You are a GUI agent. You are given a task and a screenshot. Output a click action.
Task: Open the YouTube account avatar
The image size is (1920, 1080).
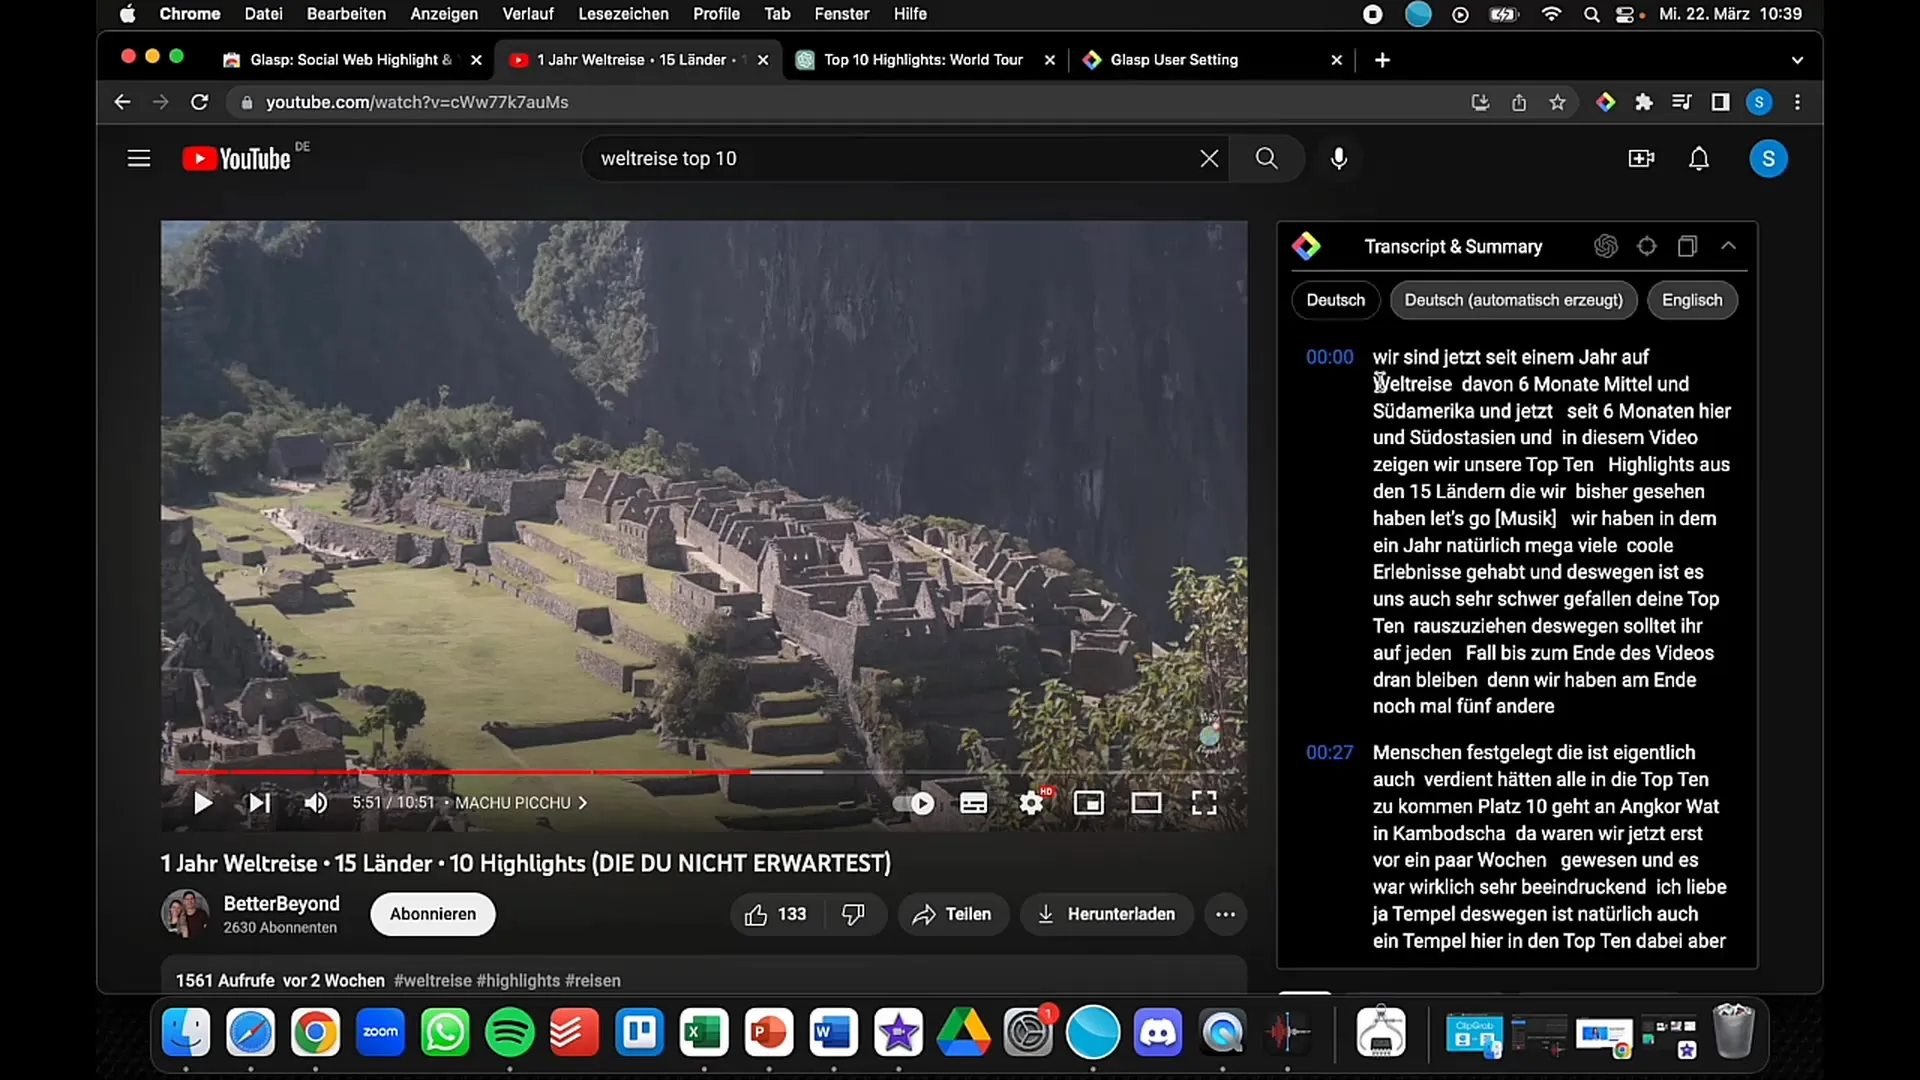click(1768, 159)
